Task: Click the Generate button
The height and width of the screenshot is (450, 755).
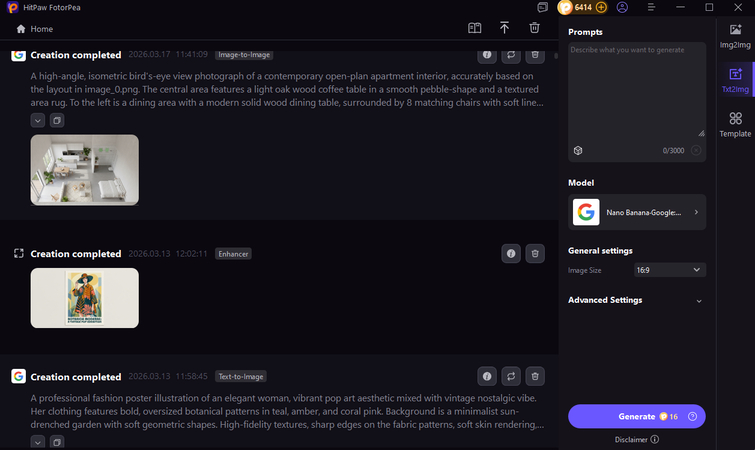Action: click(637, 416)
